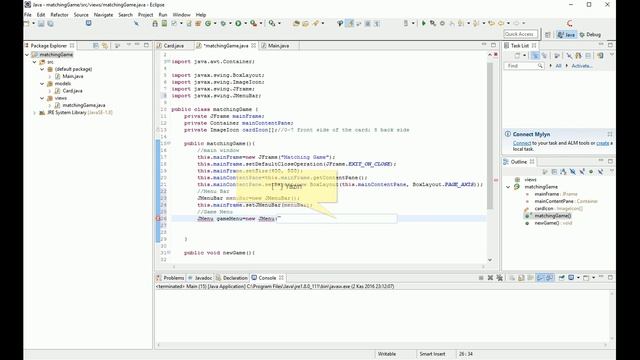Screen dimensions: 640x360
Task: Select matchingGame.java in Package Explorer
Action: tap(84, 105)
